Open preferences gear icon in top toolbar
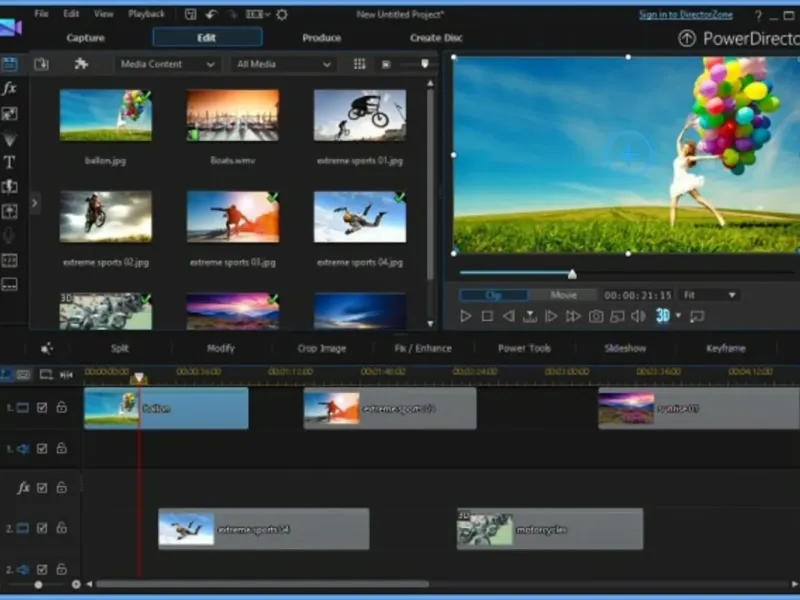The width and height of the screenshot is (800, 600). [281, 14]
